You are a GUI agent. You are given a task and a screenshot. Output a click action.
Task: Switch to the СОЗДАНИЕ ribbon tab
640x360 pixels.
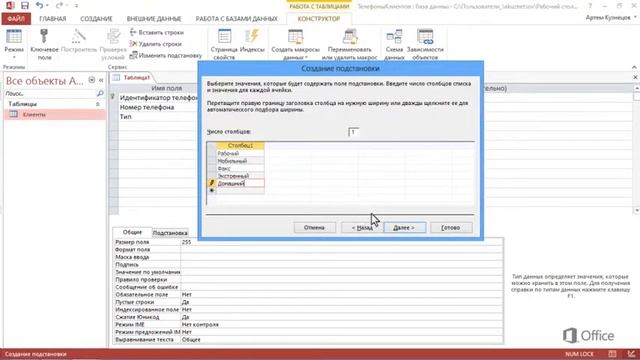tap(96, 19)
